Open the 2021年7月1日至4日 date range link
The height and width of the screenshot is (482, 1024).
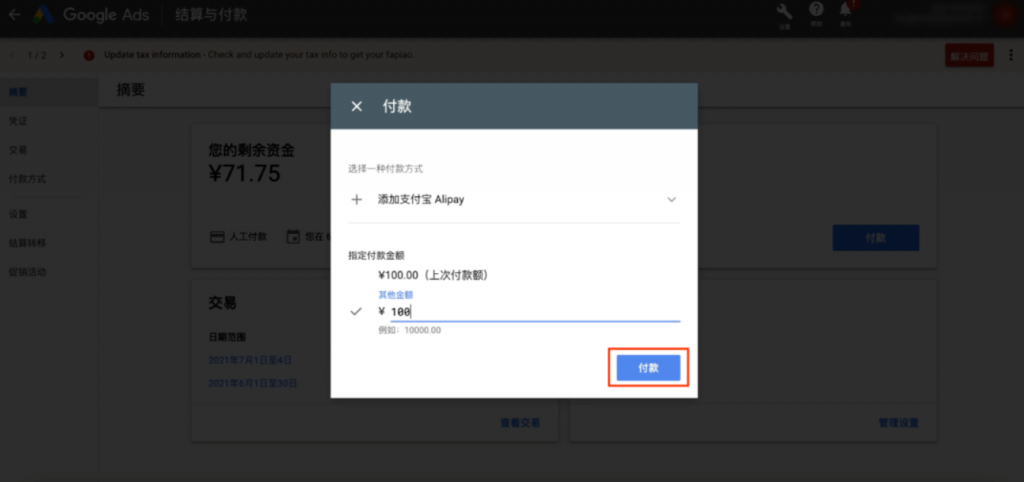pyautogui.click(x=249, y=360)
